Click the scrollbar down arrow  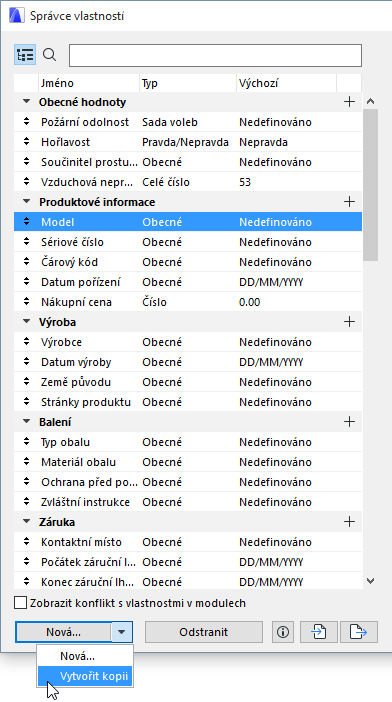tap(371, 581)
